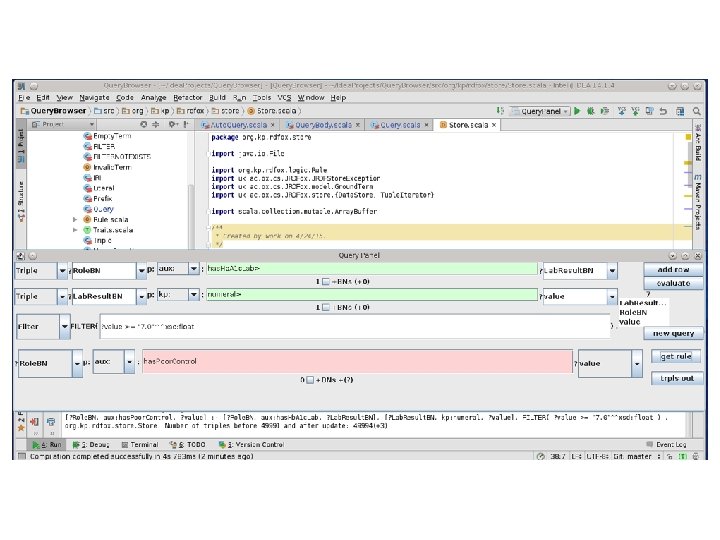This screenshot has width=720, height=540.
Task: Click the evaluate button
Action: [673, 283]
